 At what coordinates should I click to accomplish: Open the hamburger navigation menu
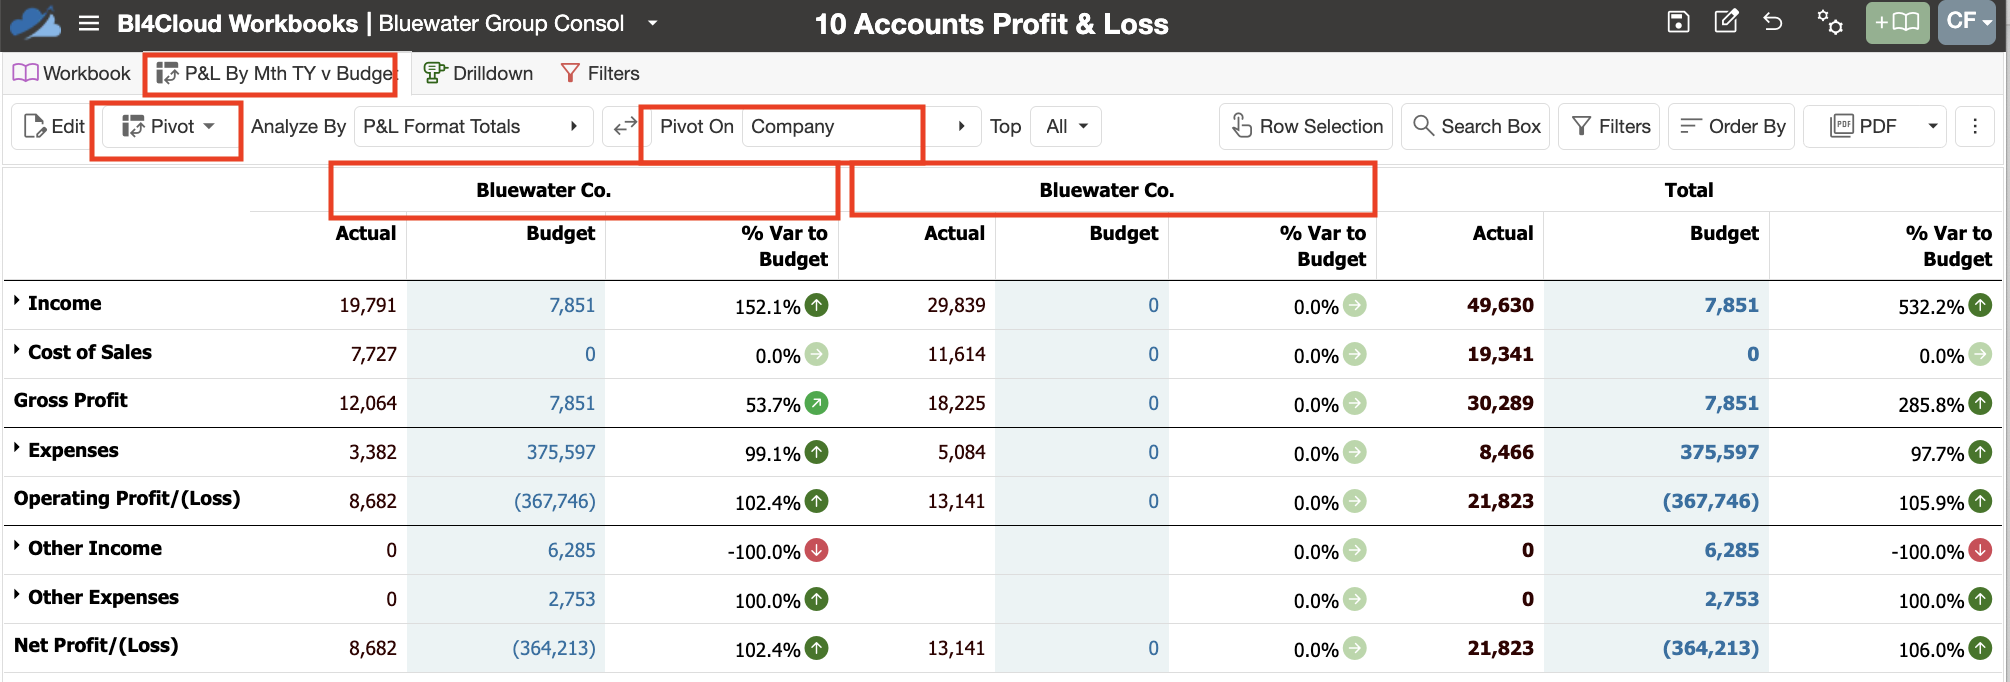89,23
